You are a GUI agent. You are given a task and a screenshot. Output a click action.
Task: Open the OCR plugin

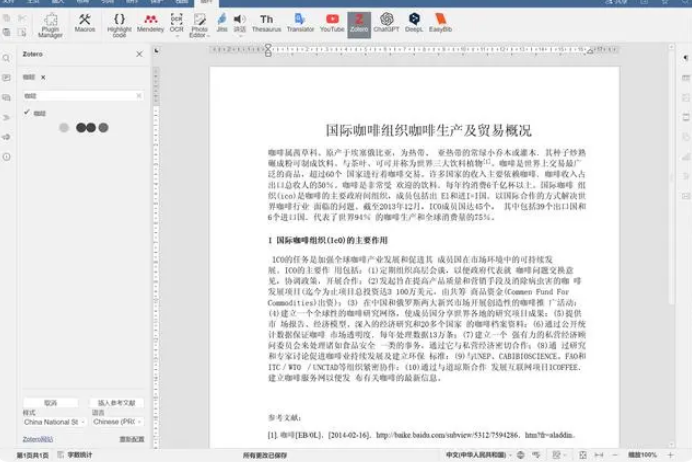coord(177,23)
